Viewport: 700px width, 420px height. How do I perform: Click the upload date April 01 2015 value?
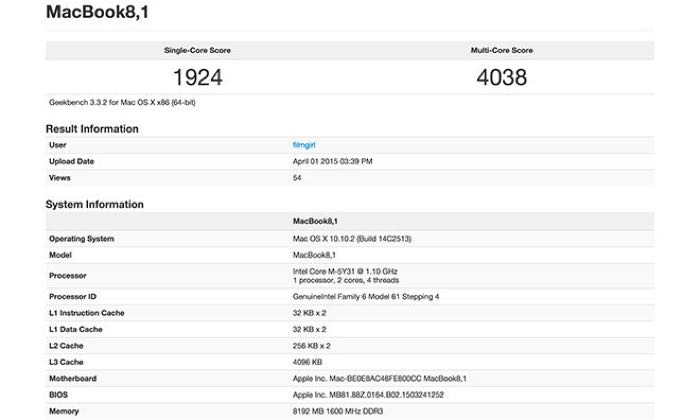(332, 161)
